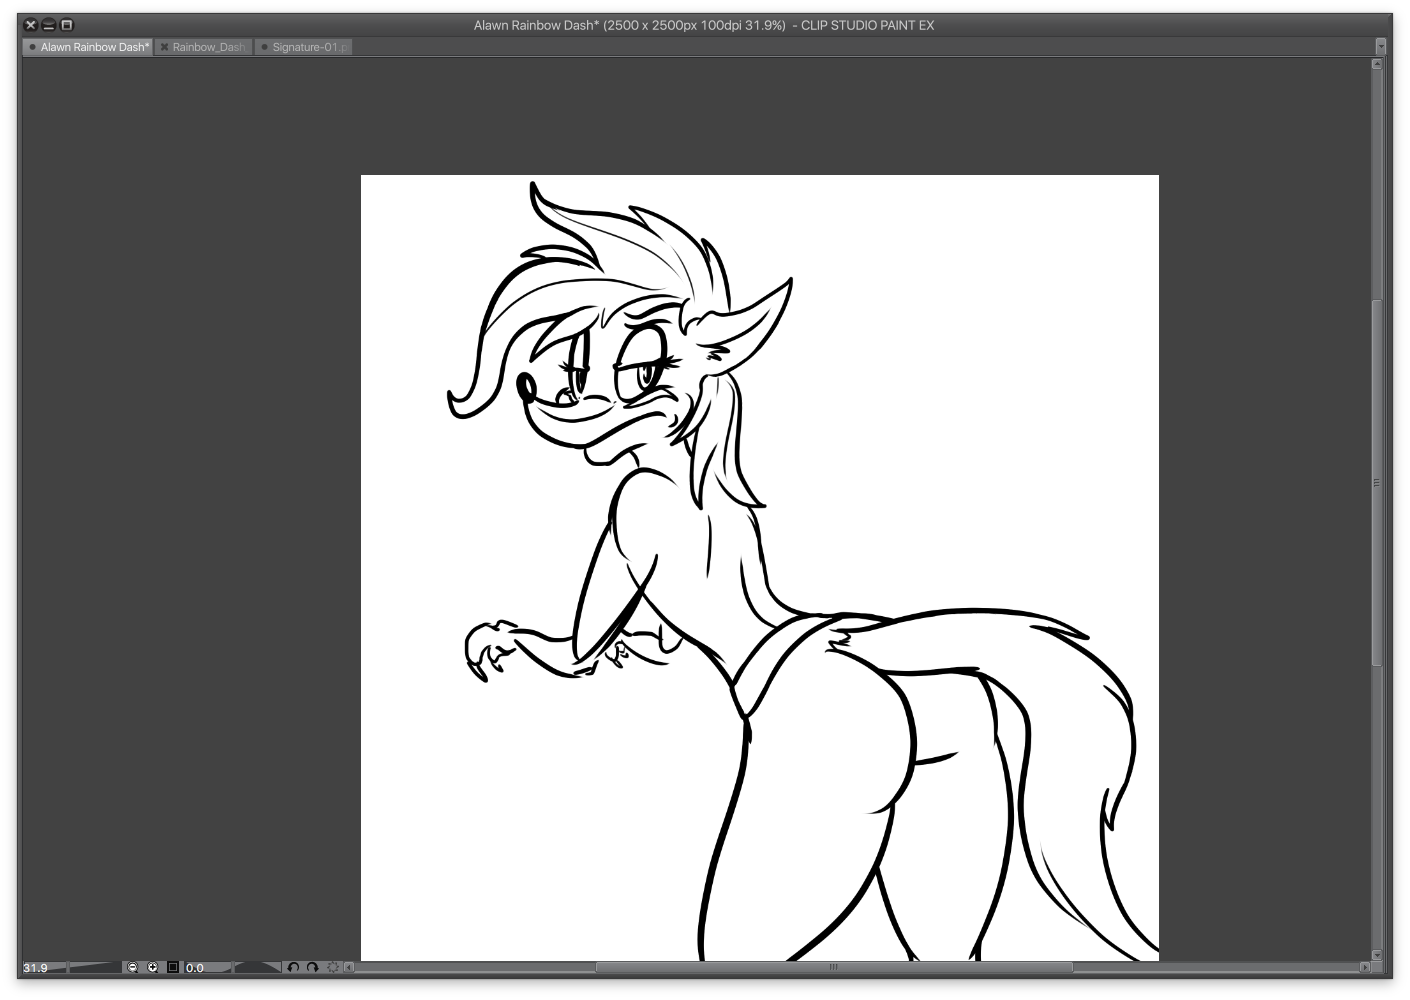
Task: Click the horizontal scrollbar left arrow
Action: pyautogui.click(x=349, y=967)
